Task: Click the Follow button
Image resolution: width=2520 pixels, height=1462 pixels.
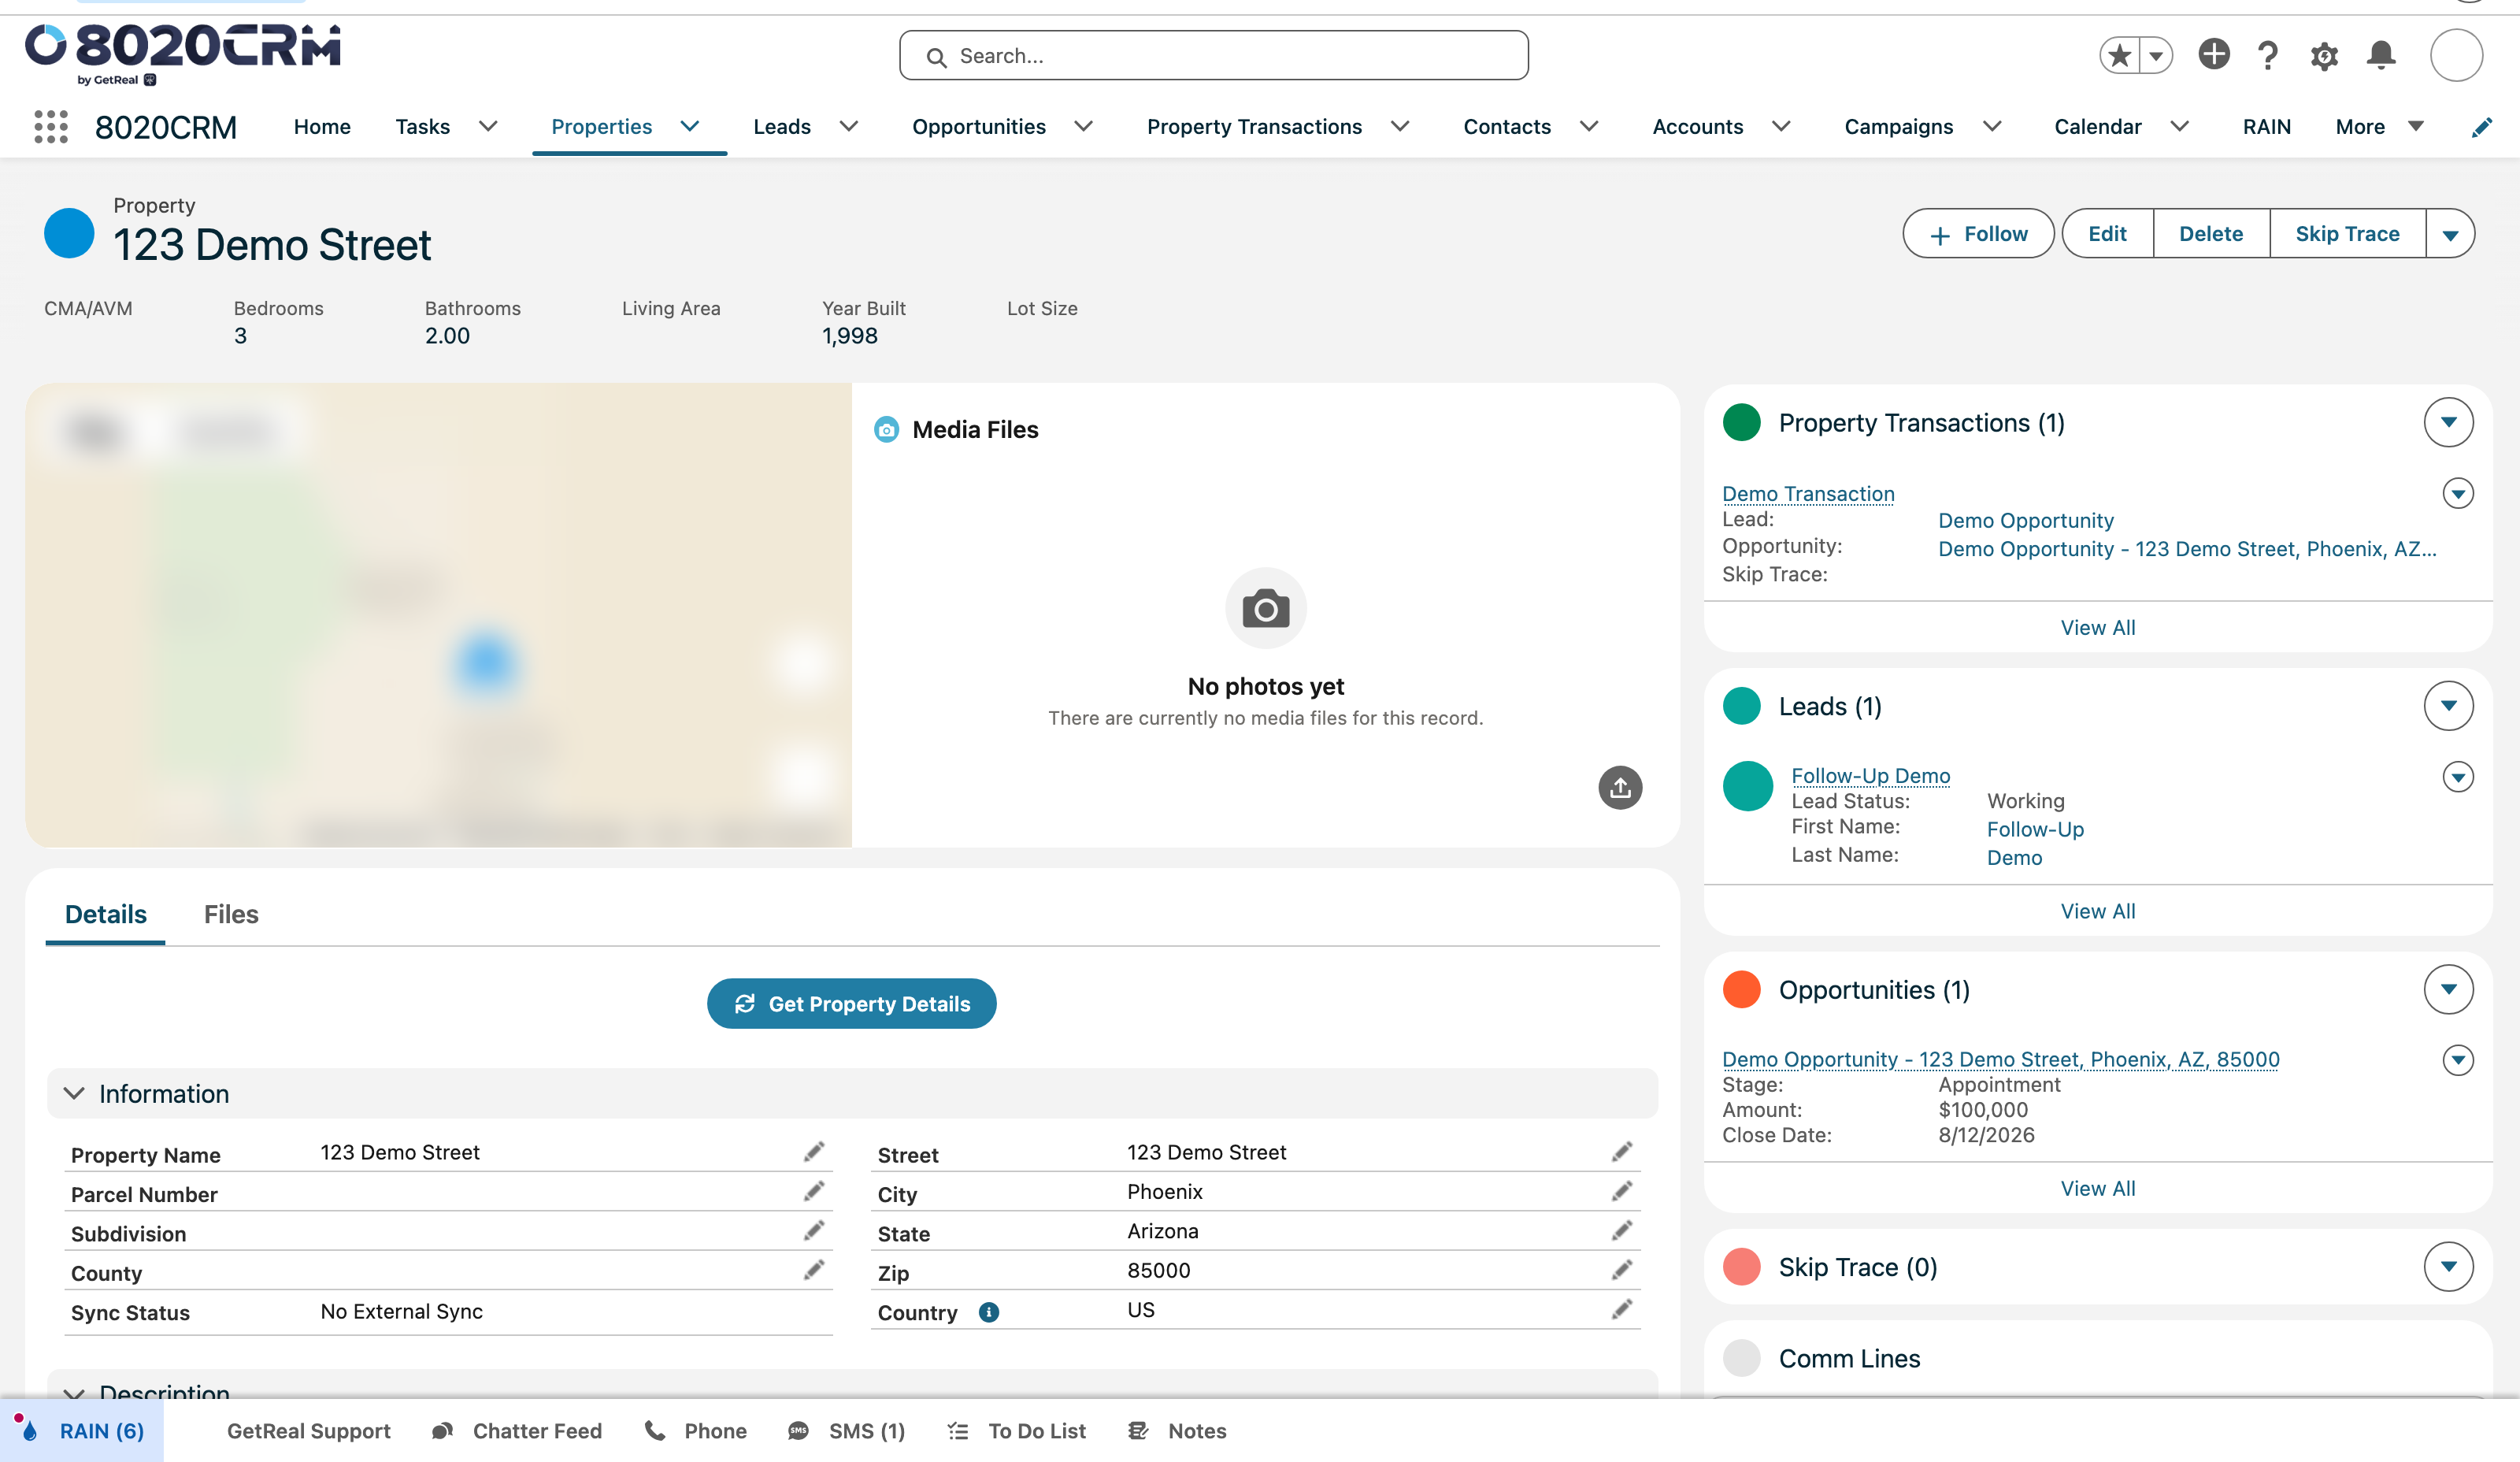Action: click(x=1978, y=234)
